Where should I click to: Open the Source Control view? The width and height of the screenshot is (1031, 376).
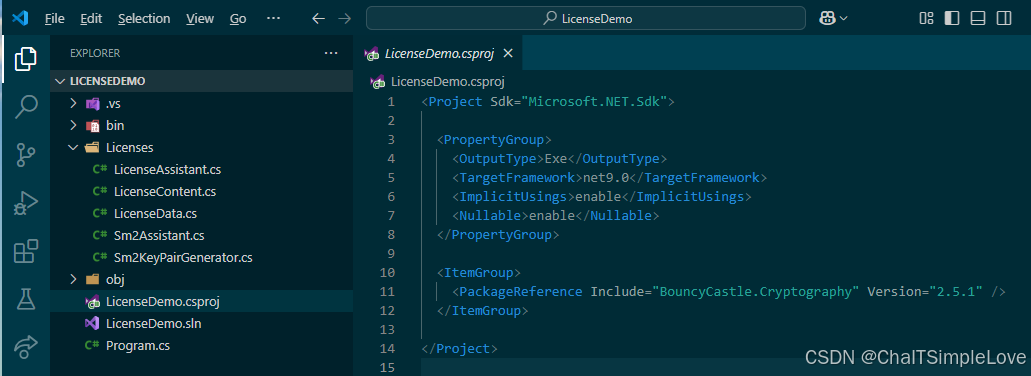pos(25,155)
